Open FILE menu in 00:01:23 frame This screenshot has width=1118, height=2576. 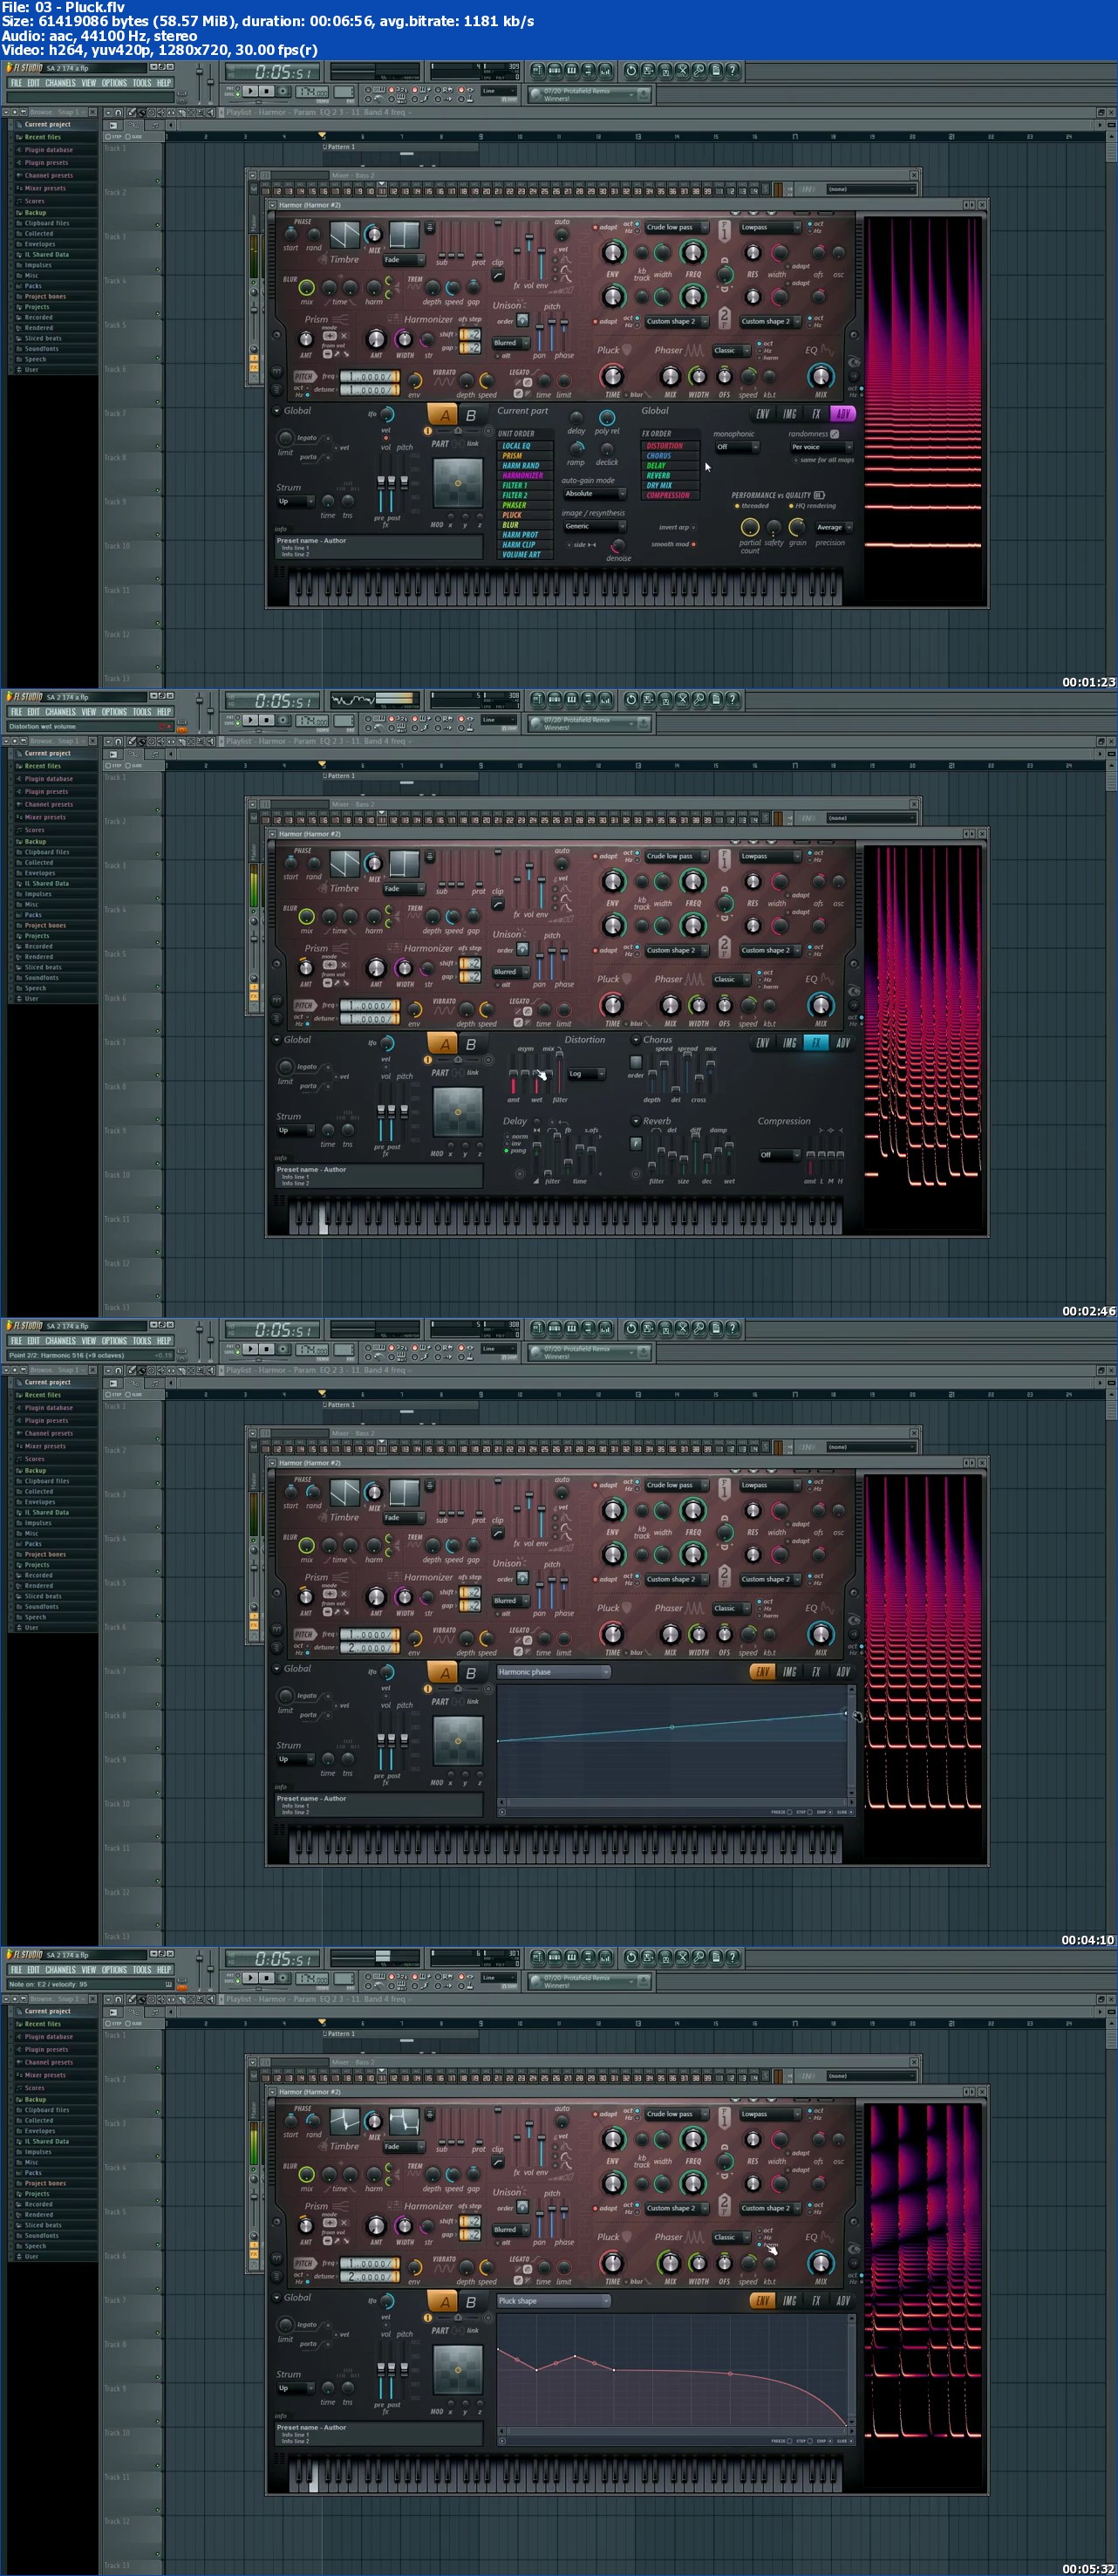pos(16,83)
